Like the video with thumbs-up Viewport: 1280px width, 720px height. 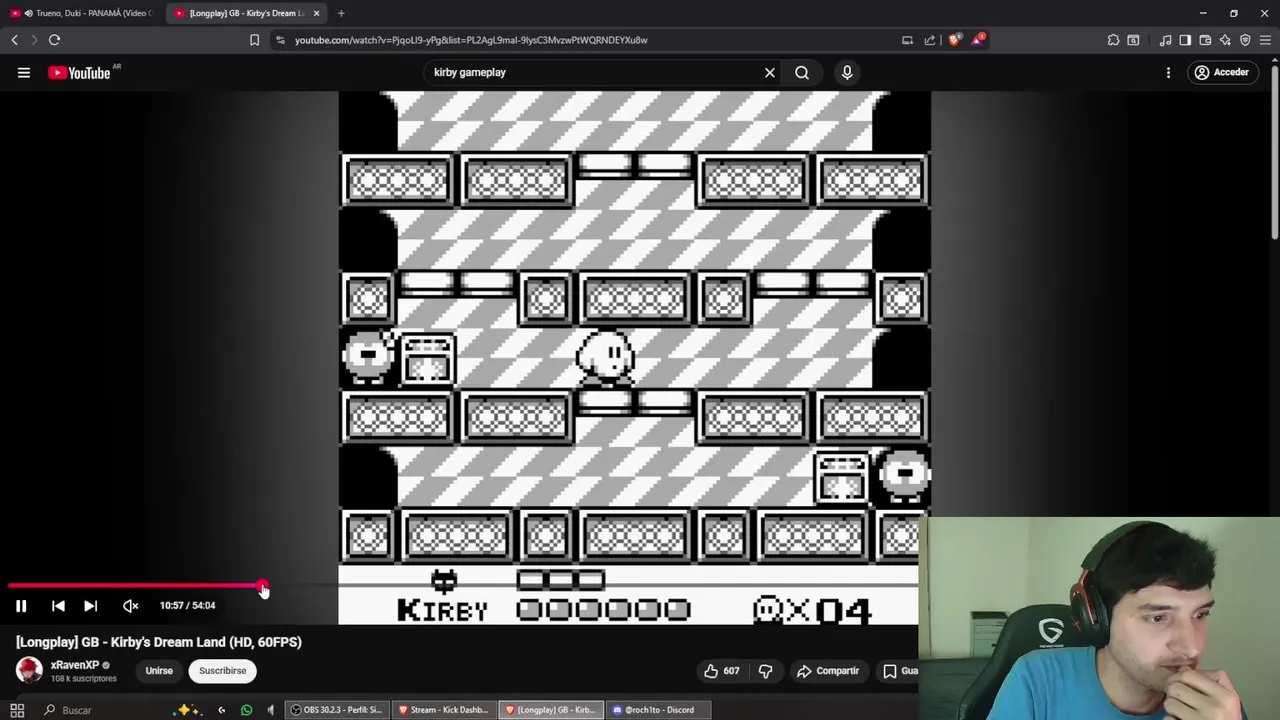click(721, 671)
